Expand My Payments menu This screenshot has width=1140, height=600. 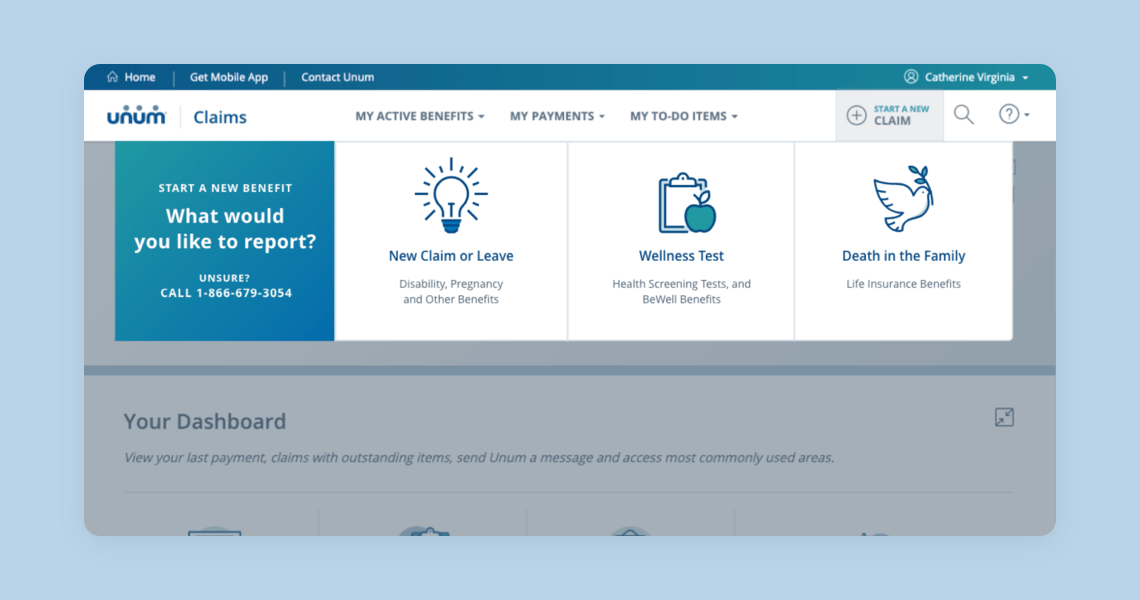(x=557, y=116)
